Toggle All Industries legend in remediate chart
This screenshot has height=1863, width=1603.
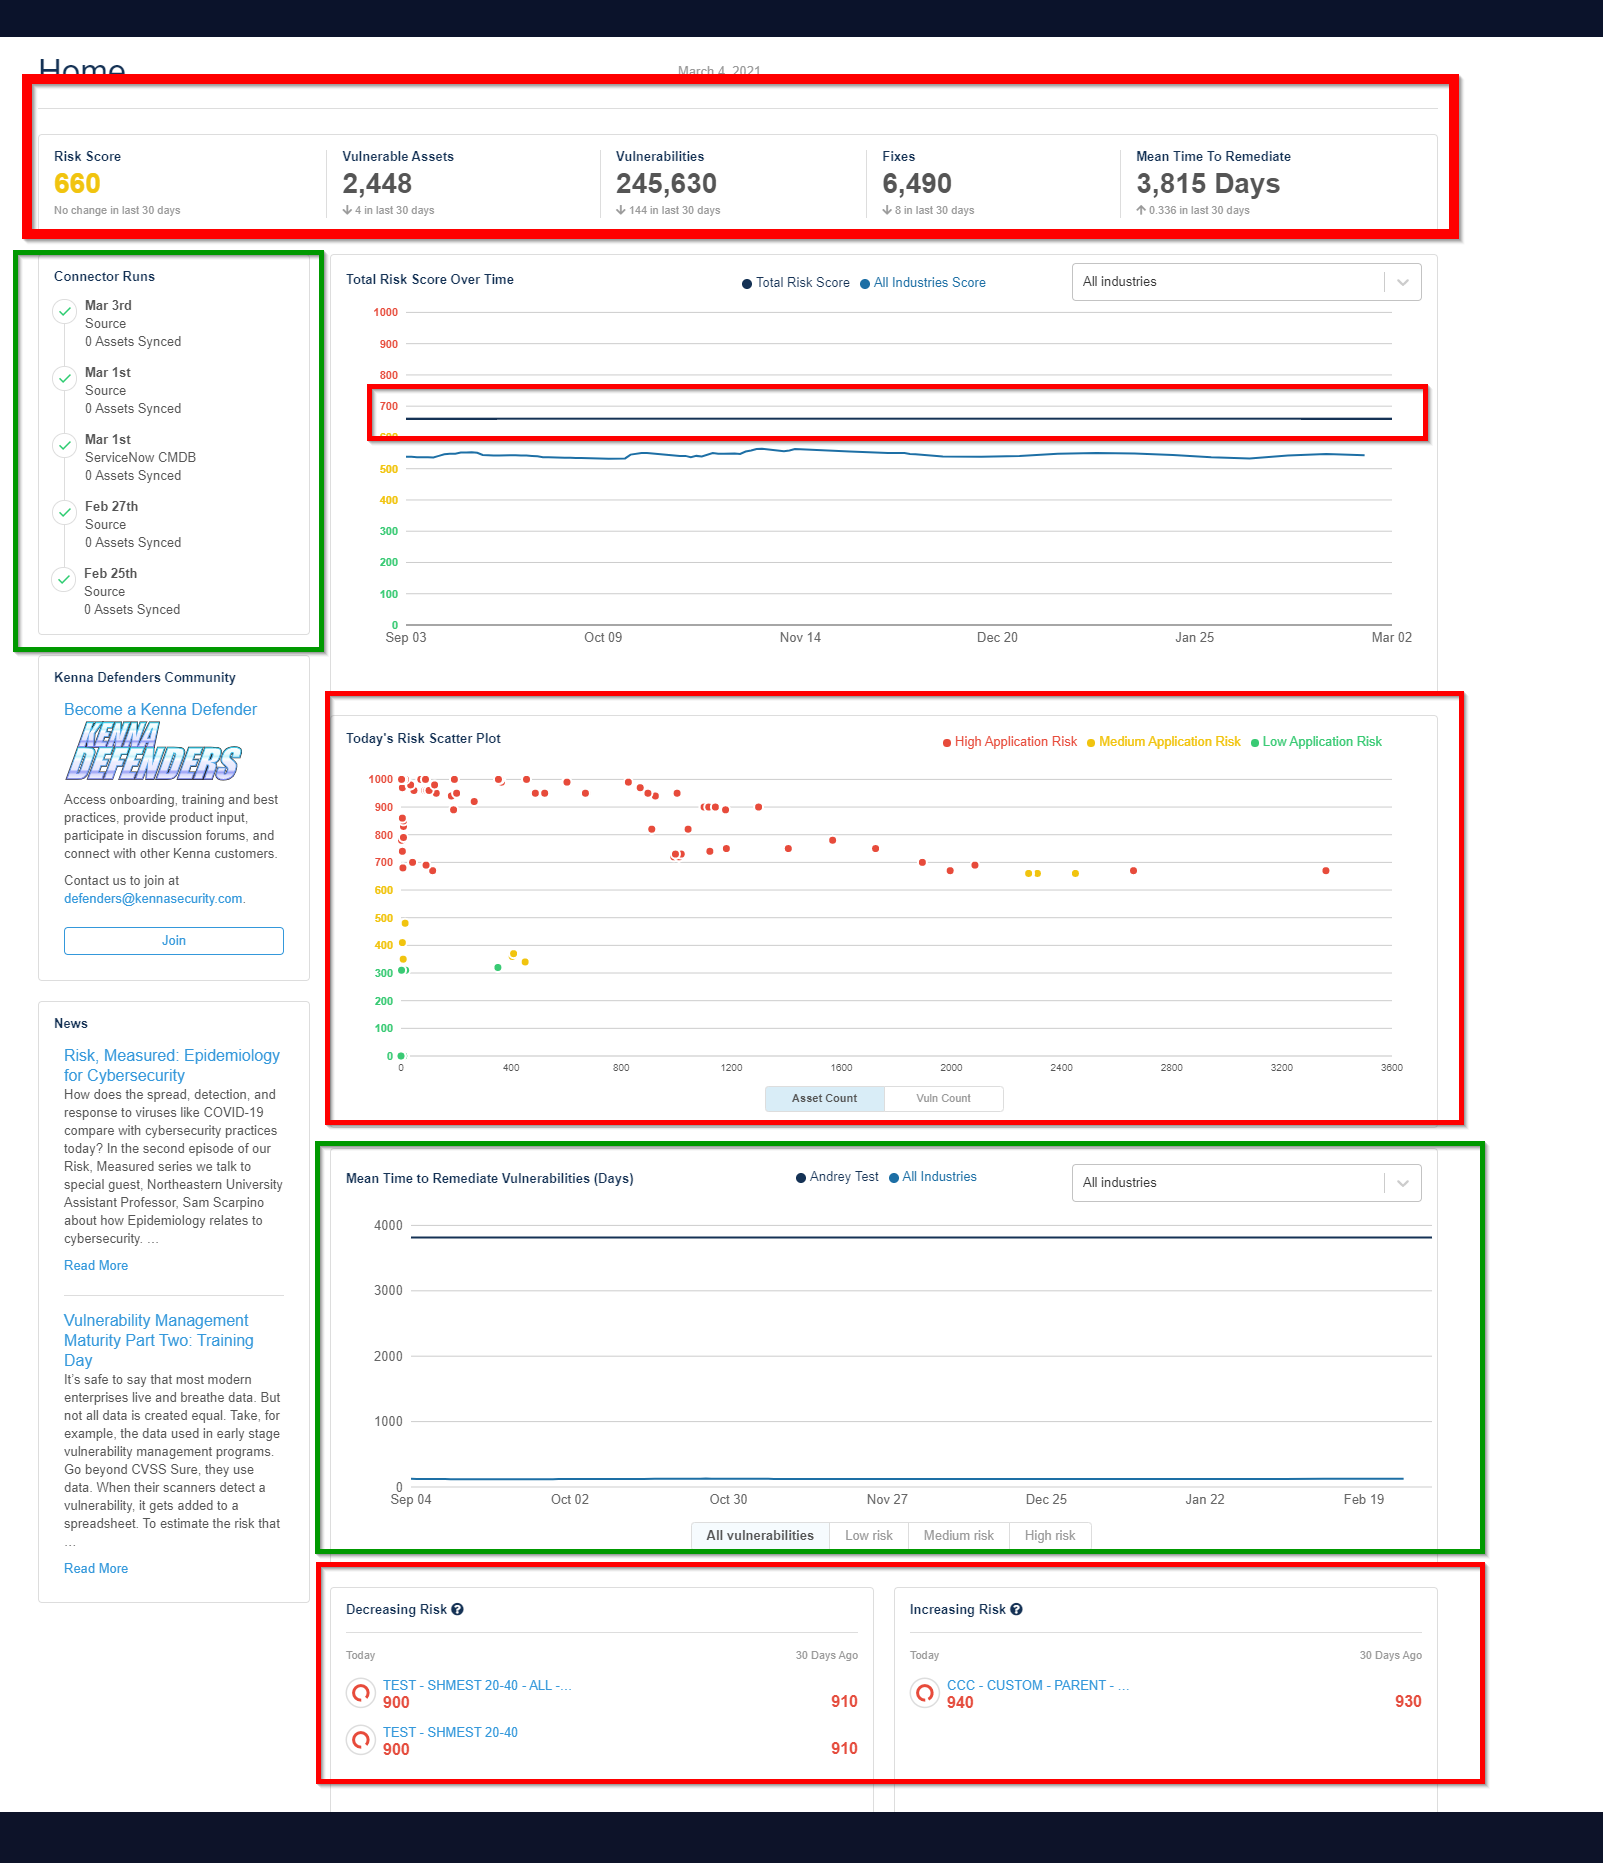(933, 1177)
